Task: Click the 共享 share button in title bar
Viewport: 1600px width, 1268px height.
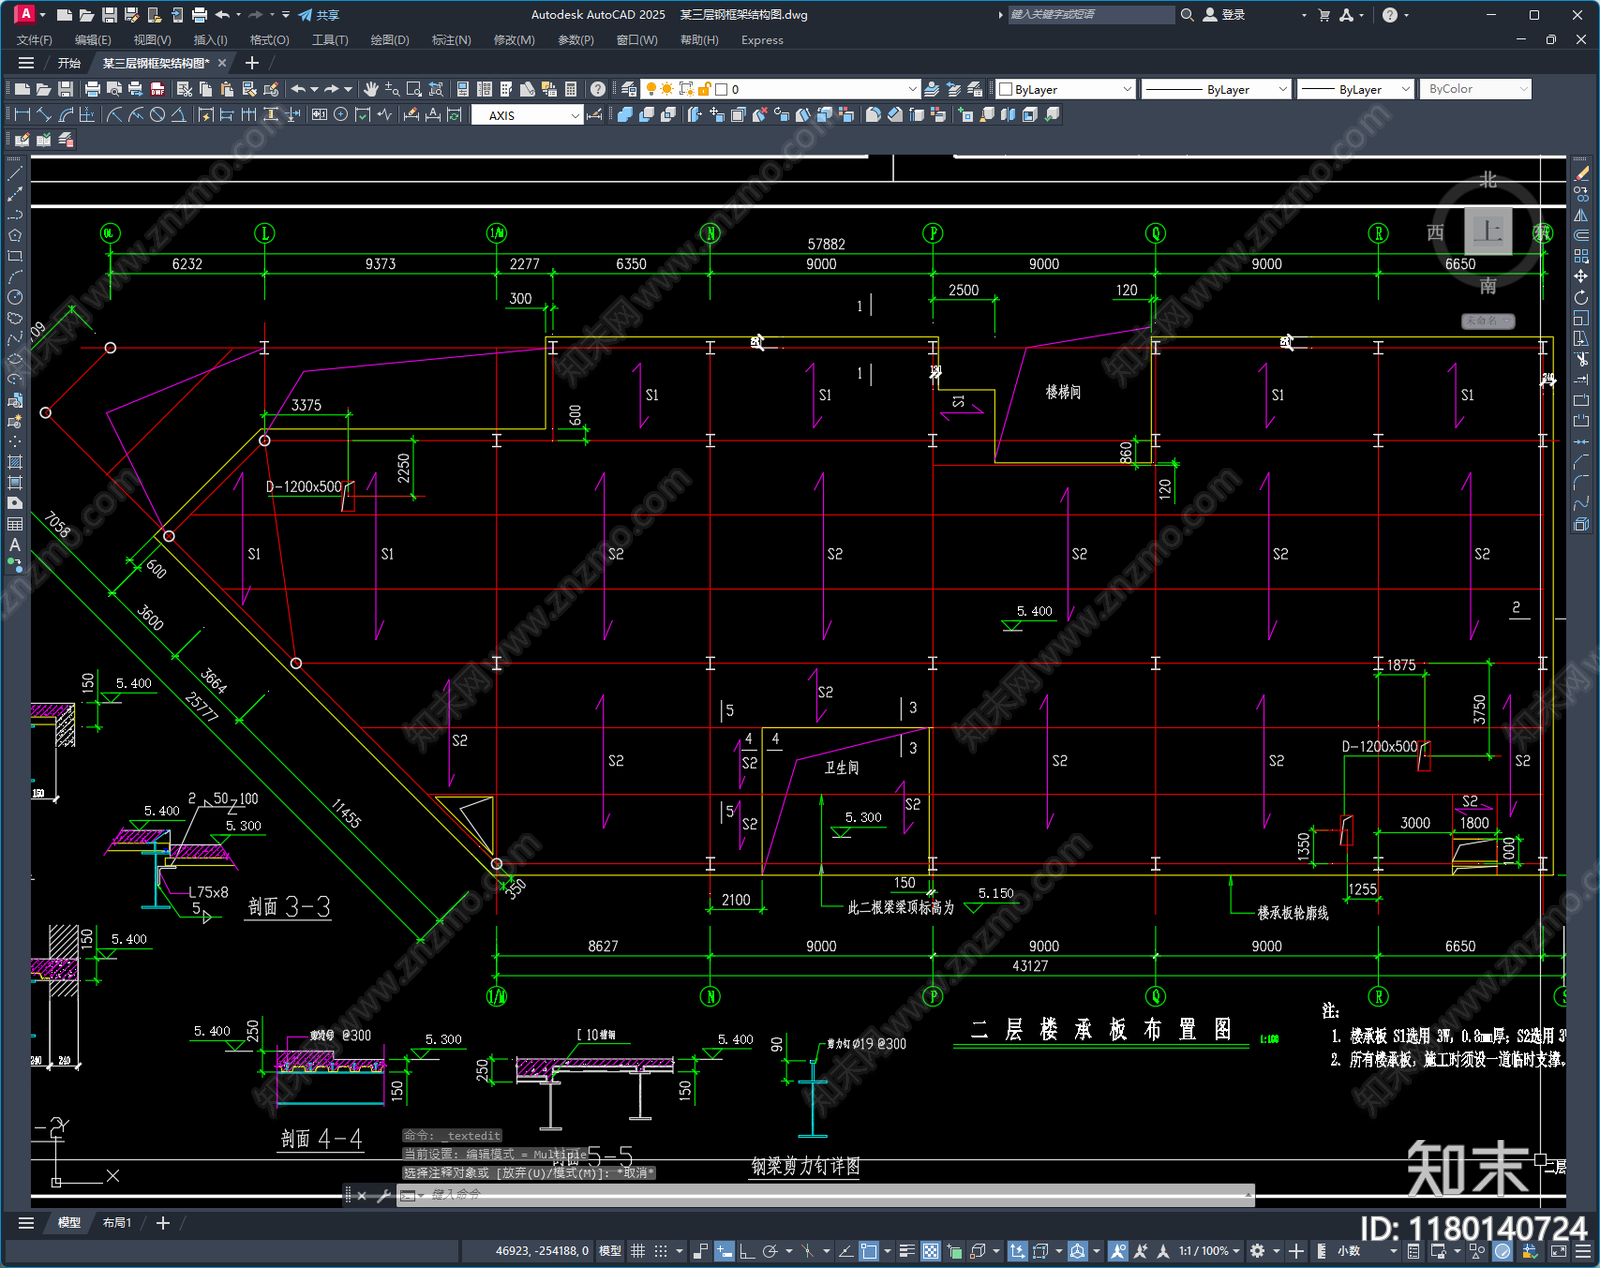Action: coord(319,15)
